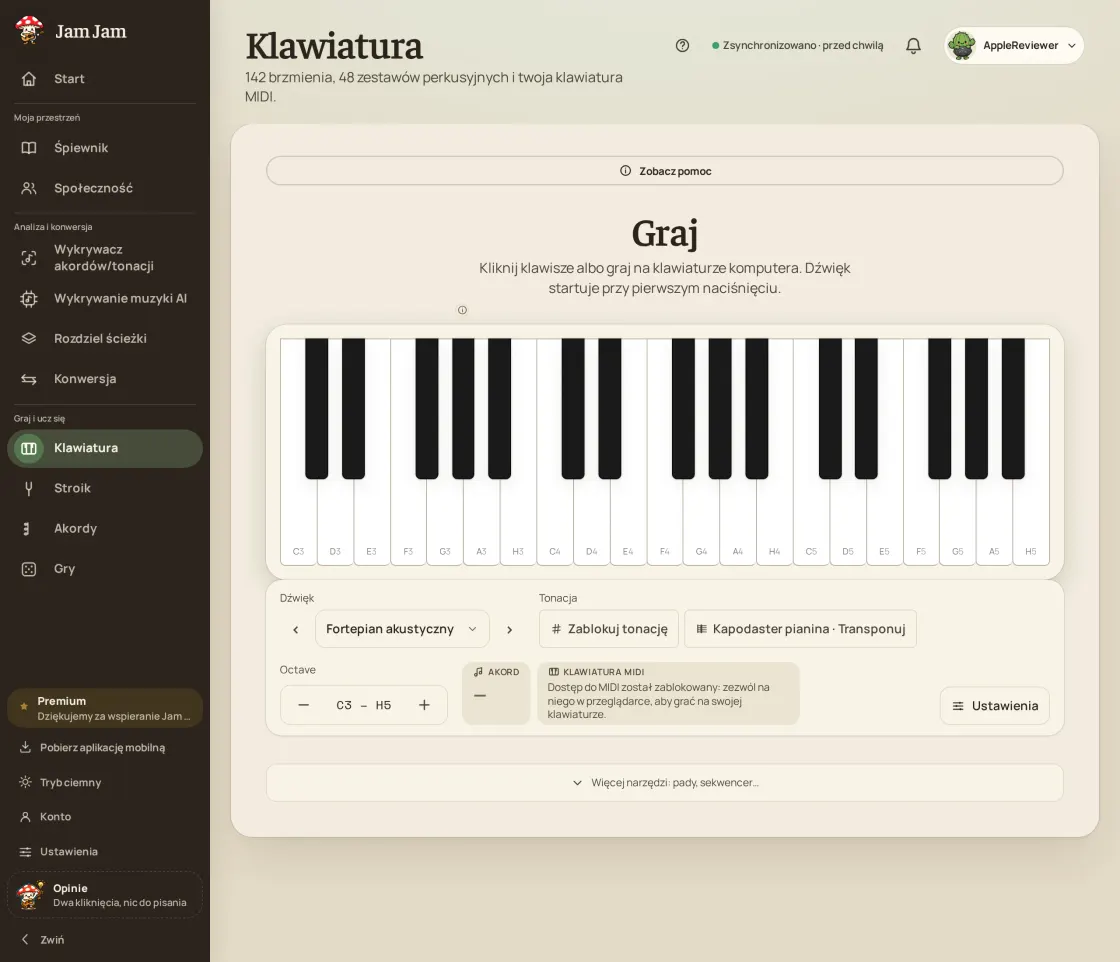This screenshot has height=962, width=1120.
Task: Click the AKORD chord display box
Action: (x=496, y=693)
